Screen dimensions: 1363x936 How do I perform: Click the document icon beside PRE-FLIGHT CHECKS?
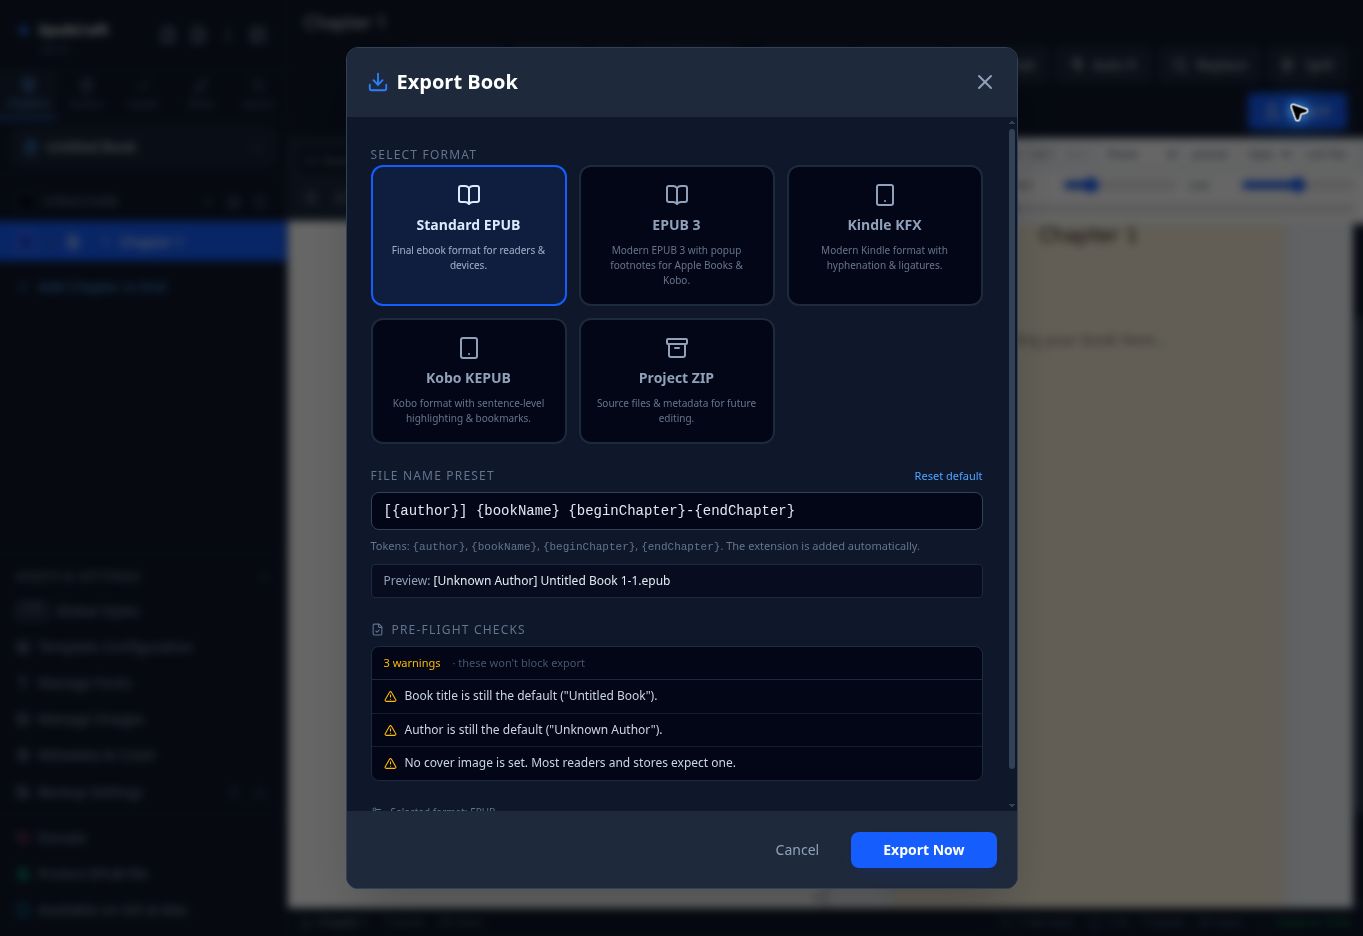click(377, 630)
